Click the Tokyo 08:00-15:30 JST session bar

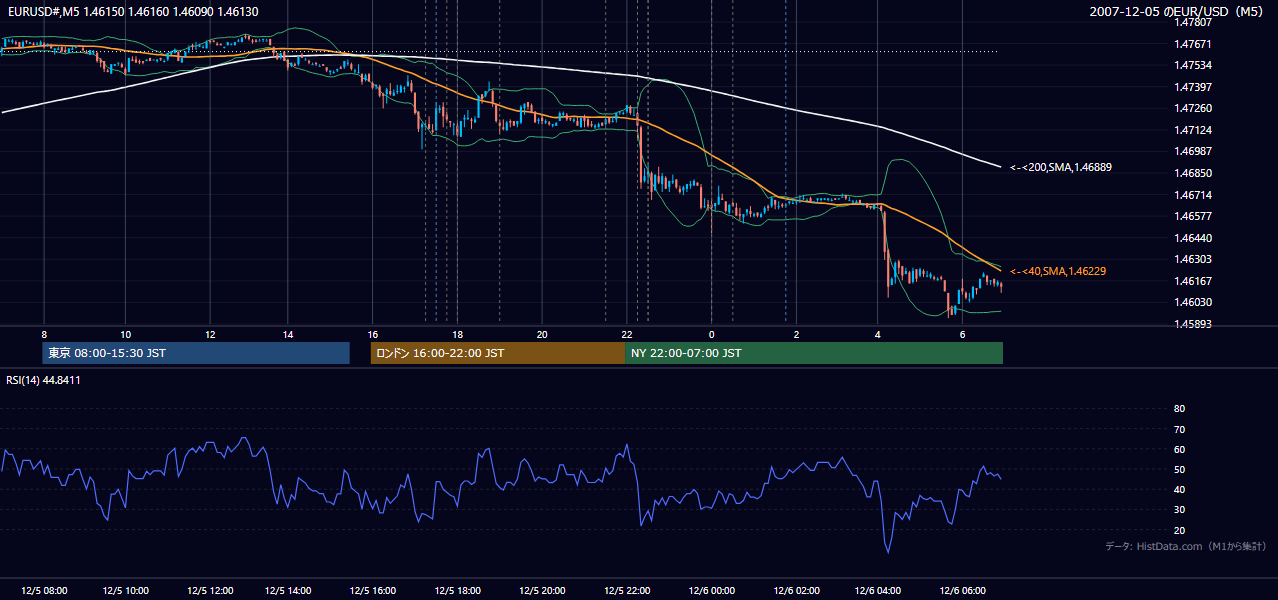[x=196, y=353]
